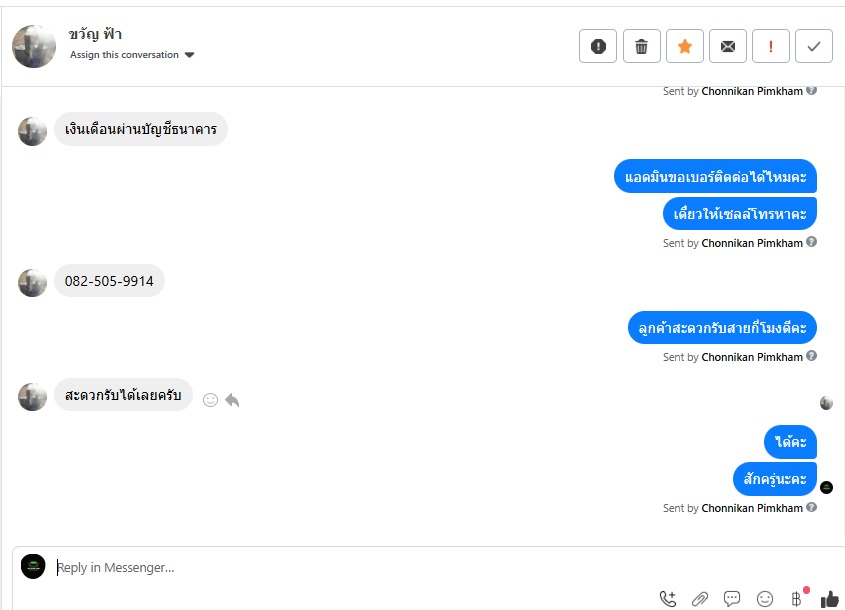
Task: Click the customer name ขวัญ ฟ้า
Action: 96,34
